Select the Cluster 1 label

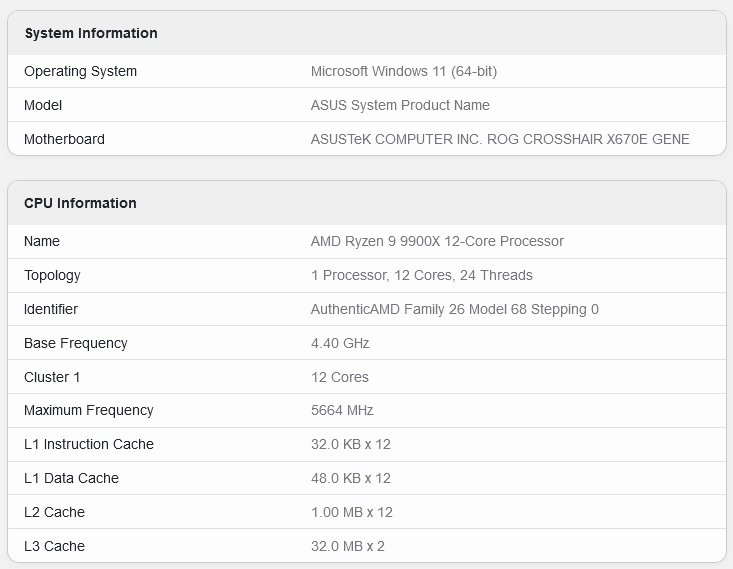[x=52, y=377]
